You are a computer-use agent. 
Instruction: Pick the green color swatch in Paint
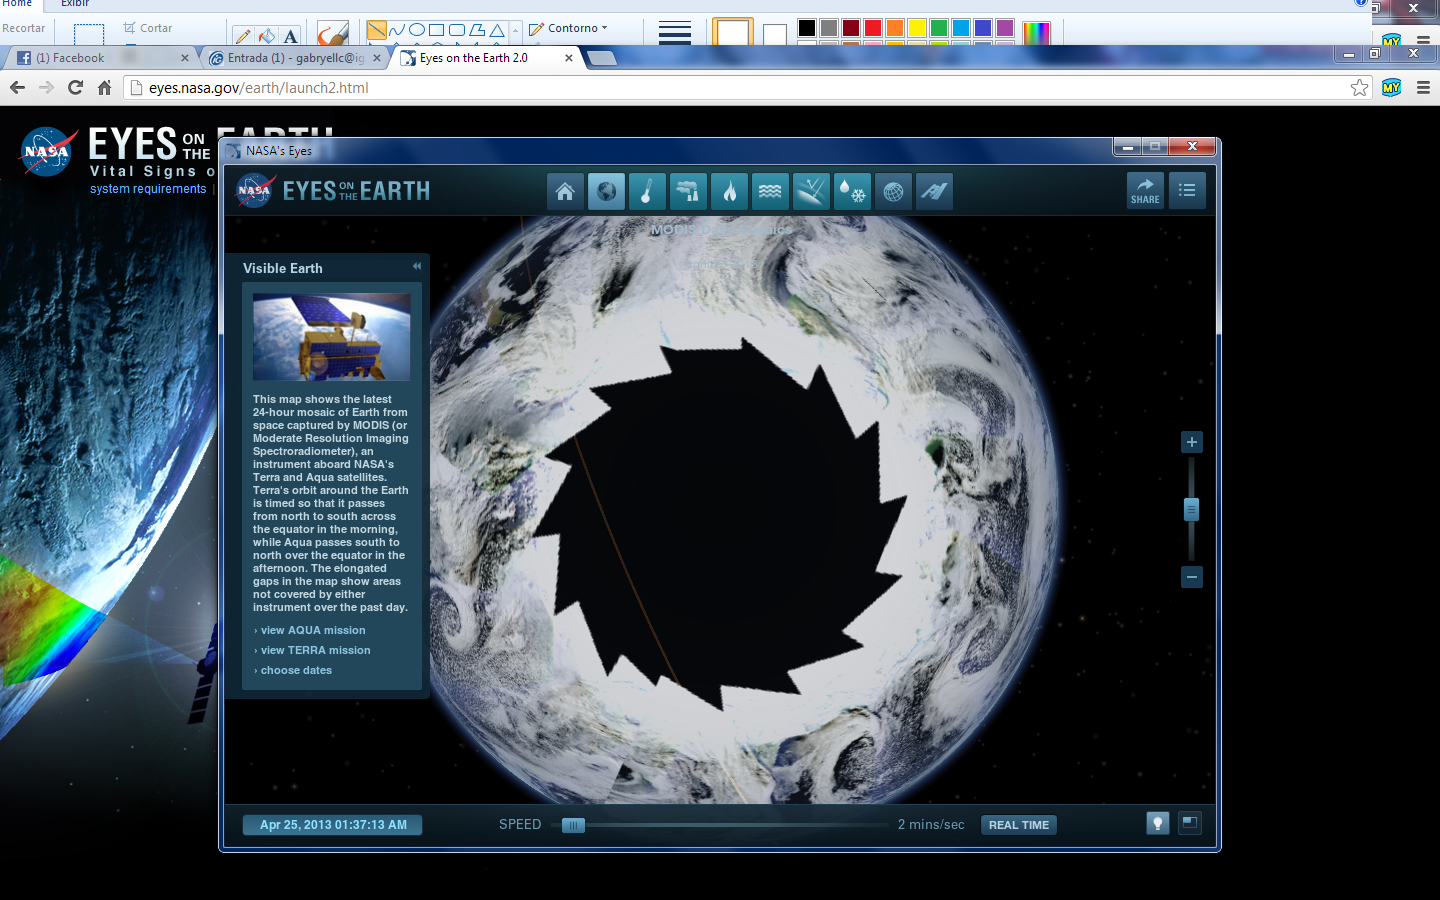(939, 28)
